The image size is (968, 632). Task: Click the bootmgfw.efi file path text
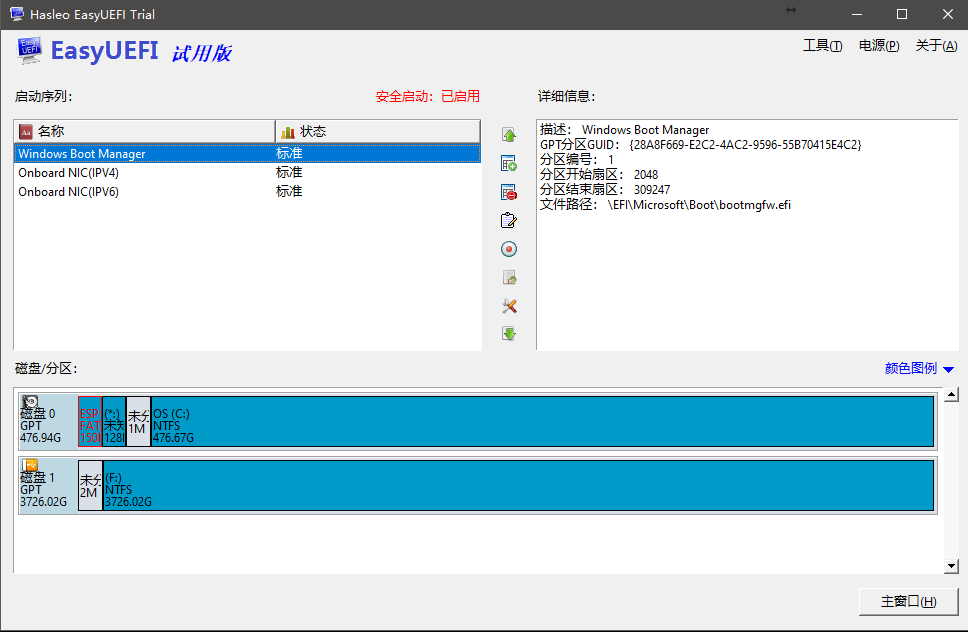pyautogui.click(x=699, y=205)
